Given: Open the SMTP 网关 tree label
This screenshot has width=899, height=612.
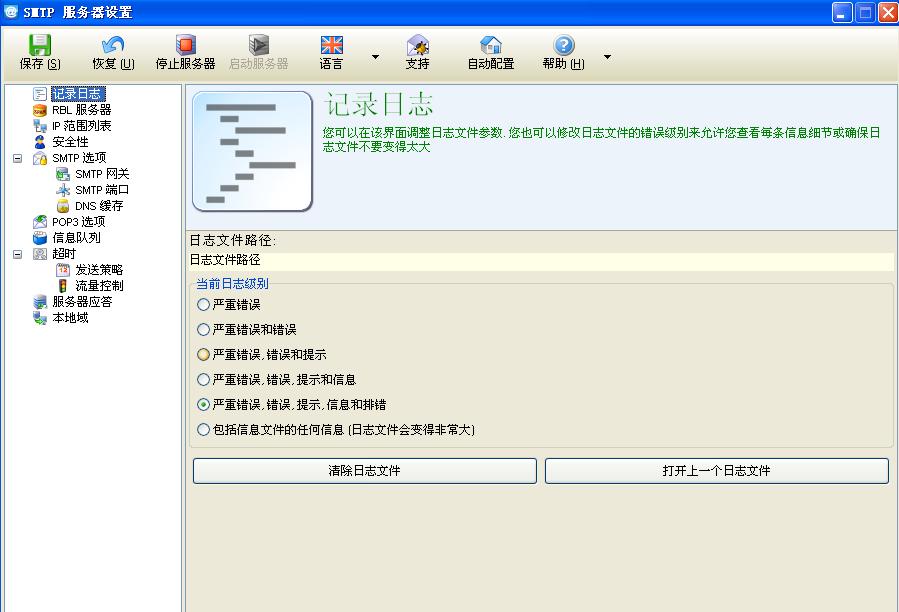Looking at the screenshot, I should tap(102, 174).
